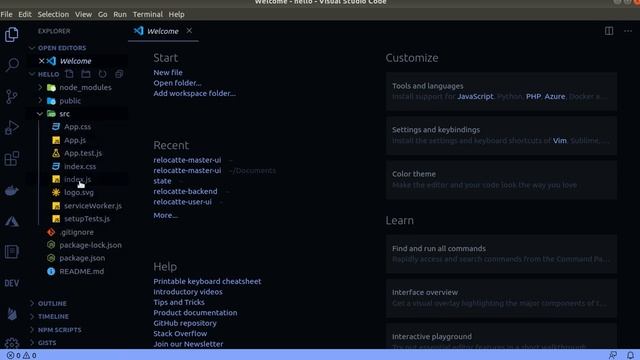Open the Run menu
The height and width of the screenshot is (360, 640).
click(x=120, y=14)
